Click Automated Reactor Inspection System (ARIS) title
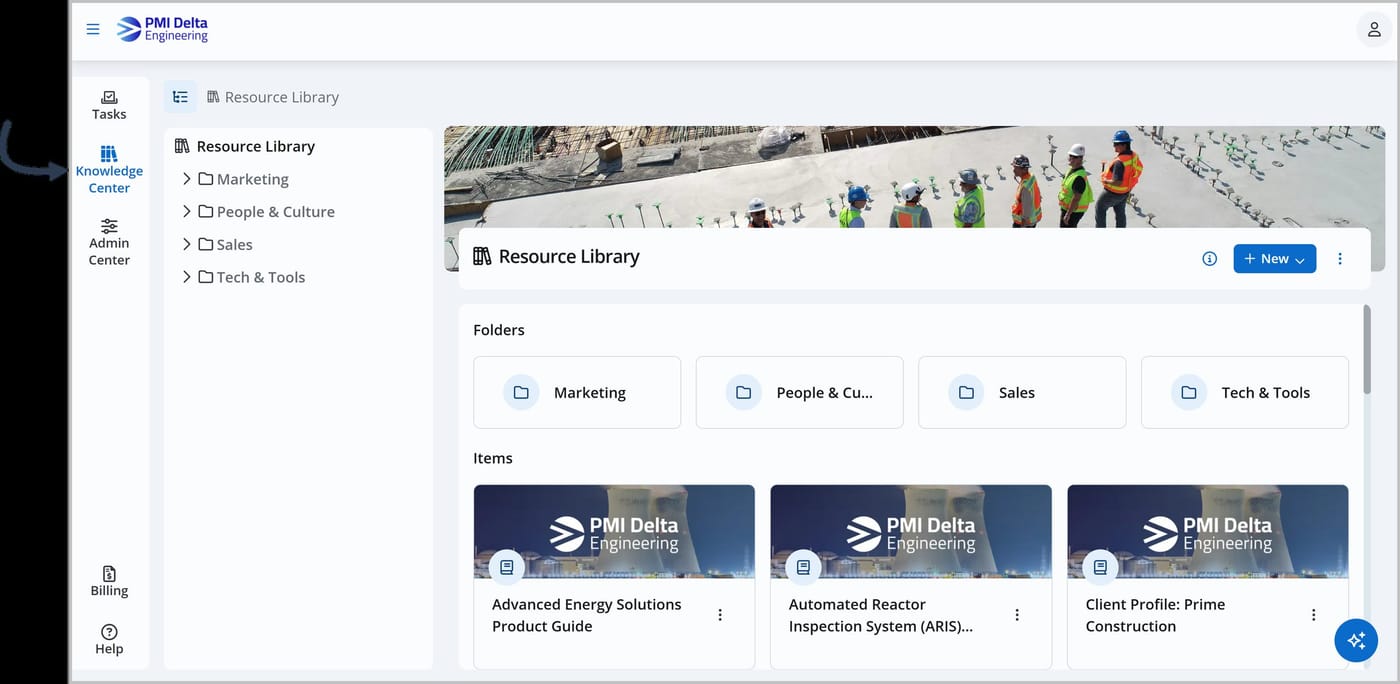The image size is (1400, 684). (881, 615)
